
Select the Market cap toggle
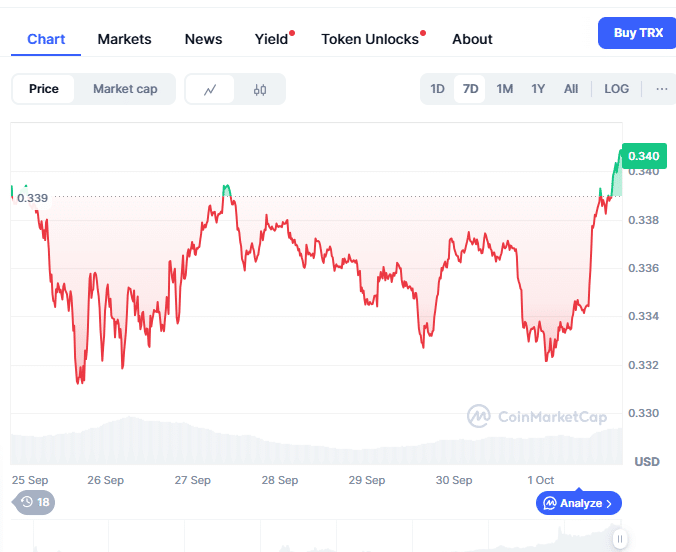(125, 89)
